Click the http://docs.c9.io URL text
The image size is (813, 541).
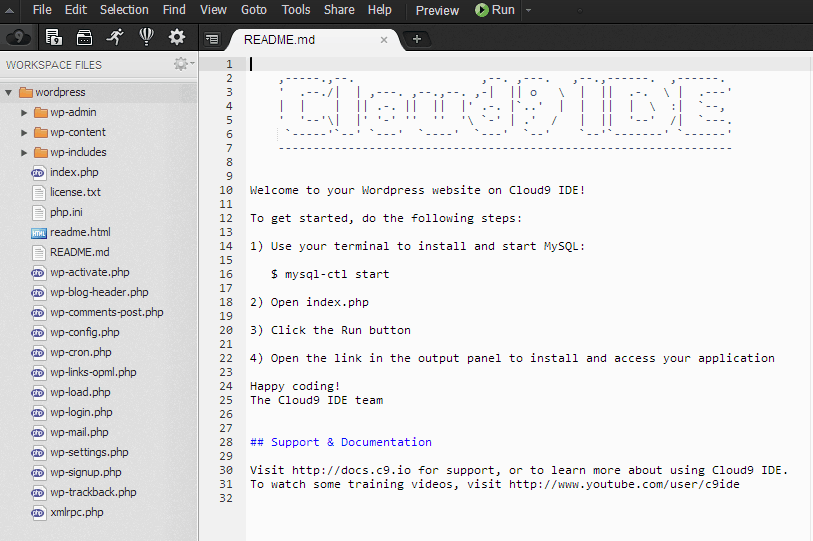click(x=351, y=470)
